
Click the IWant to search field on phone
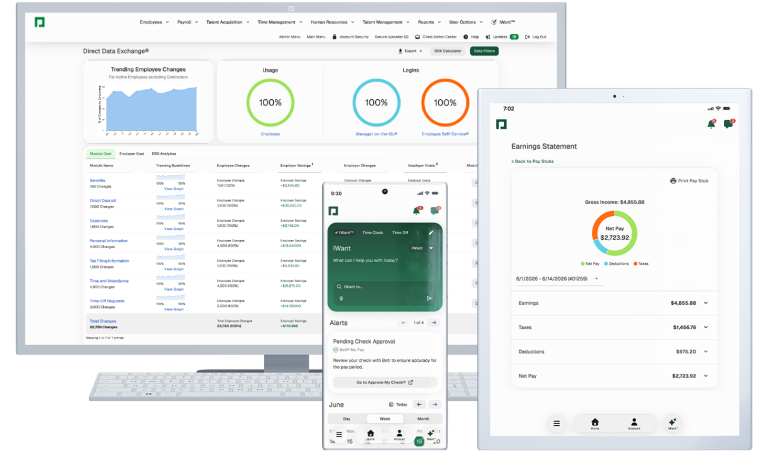pyautogui.click(x=385, y=287)
